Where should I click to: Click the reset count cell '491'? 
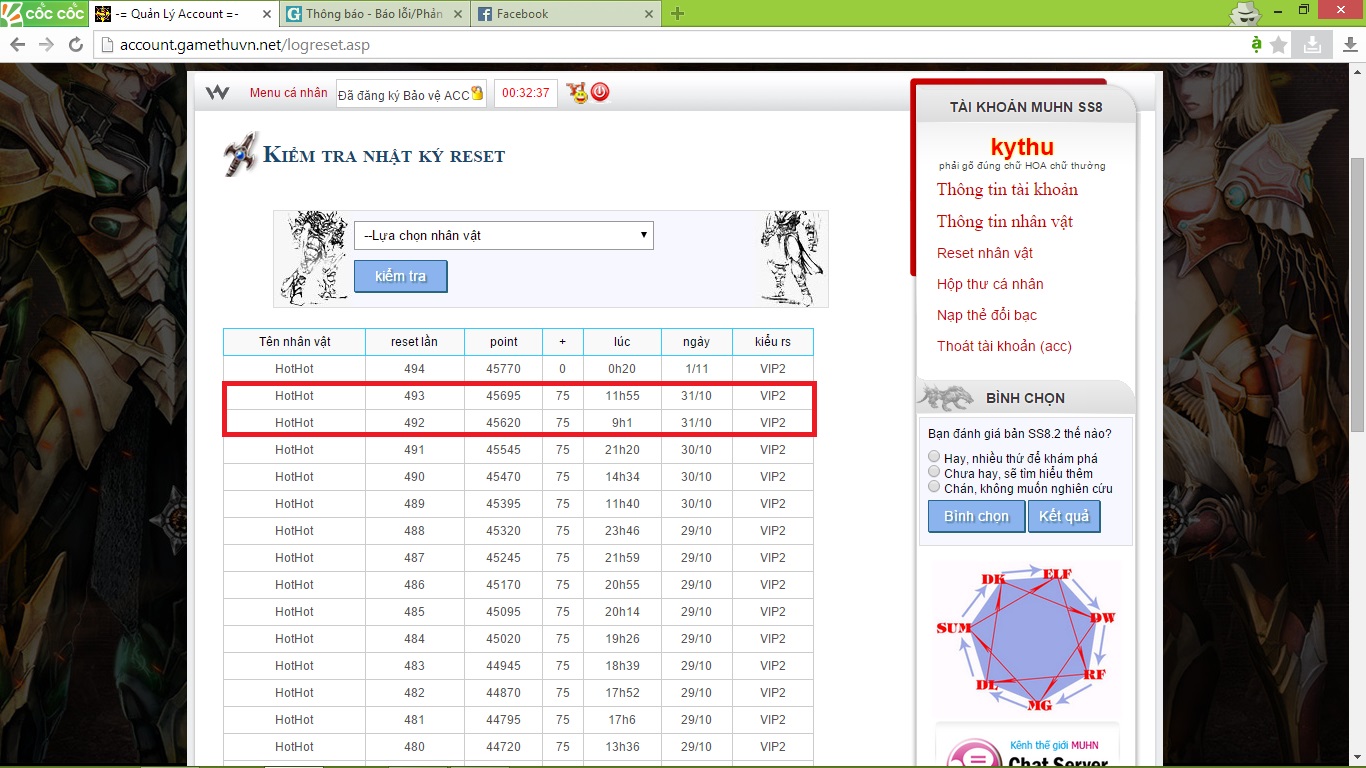point(415,450)
